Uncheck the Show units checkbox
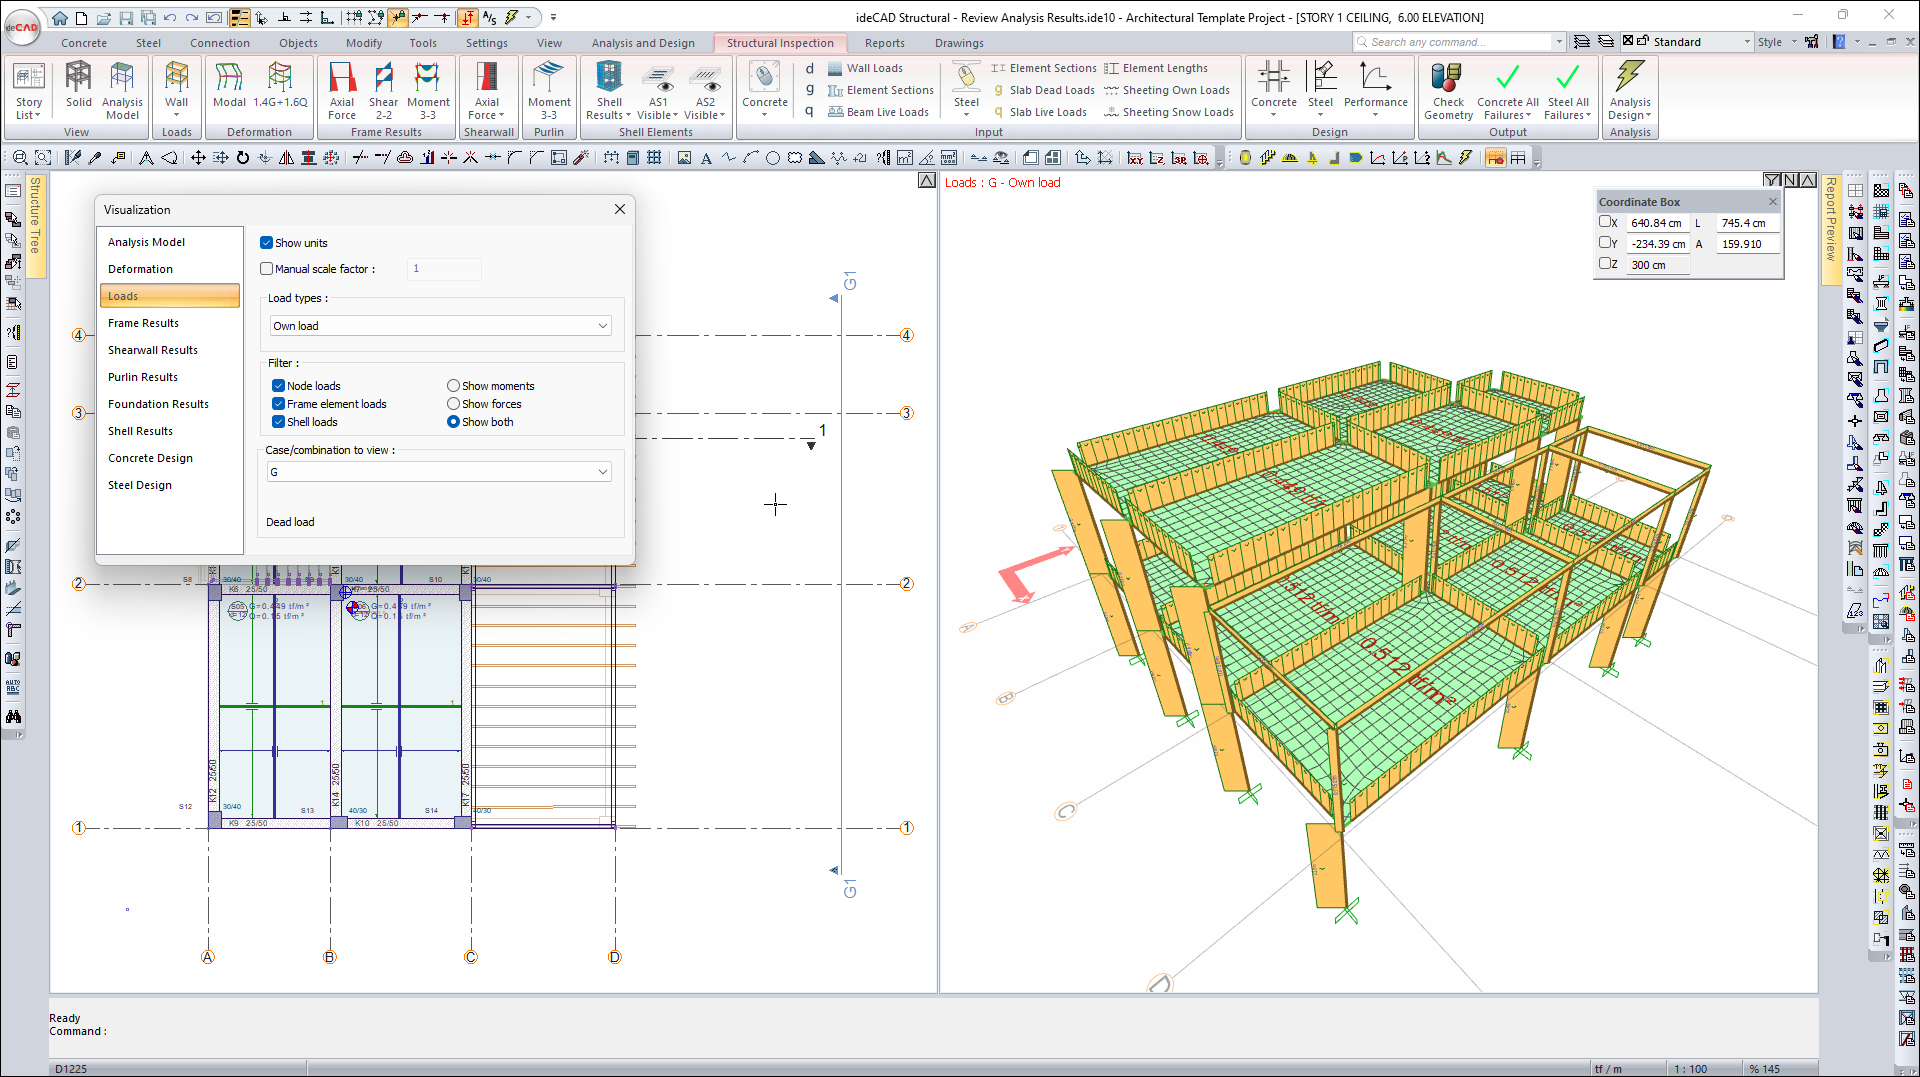The image size is (1920, 1077). [267, 243]
